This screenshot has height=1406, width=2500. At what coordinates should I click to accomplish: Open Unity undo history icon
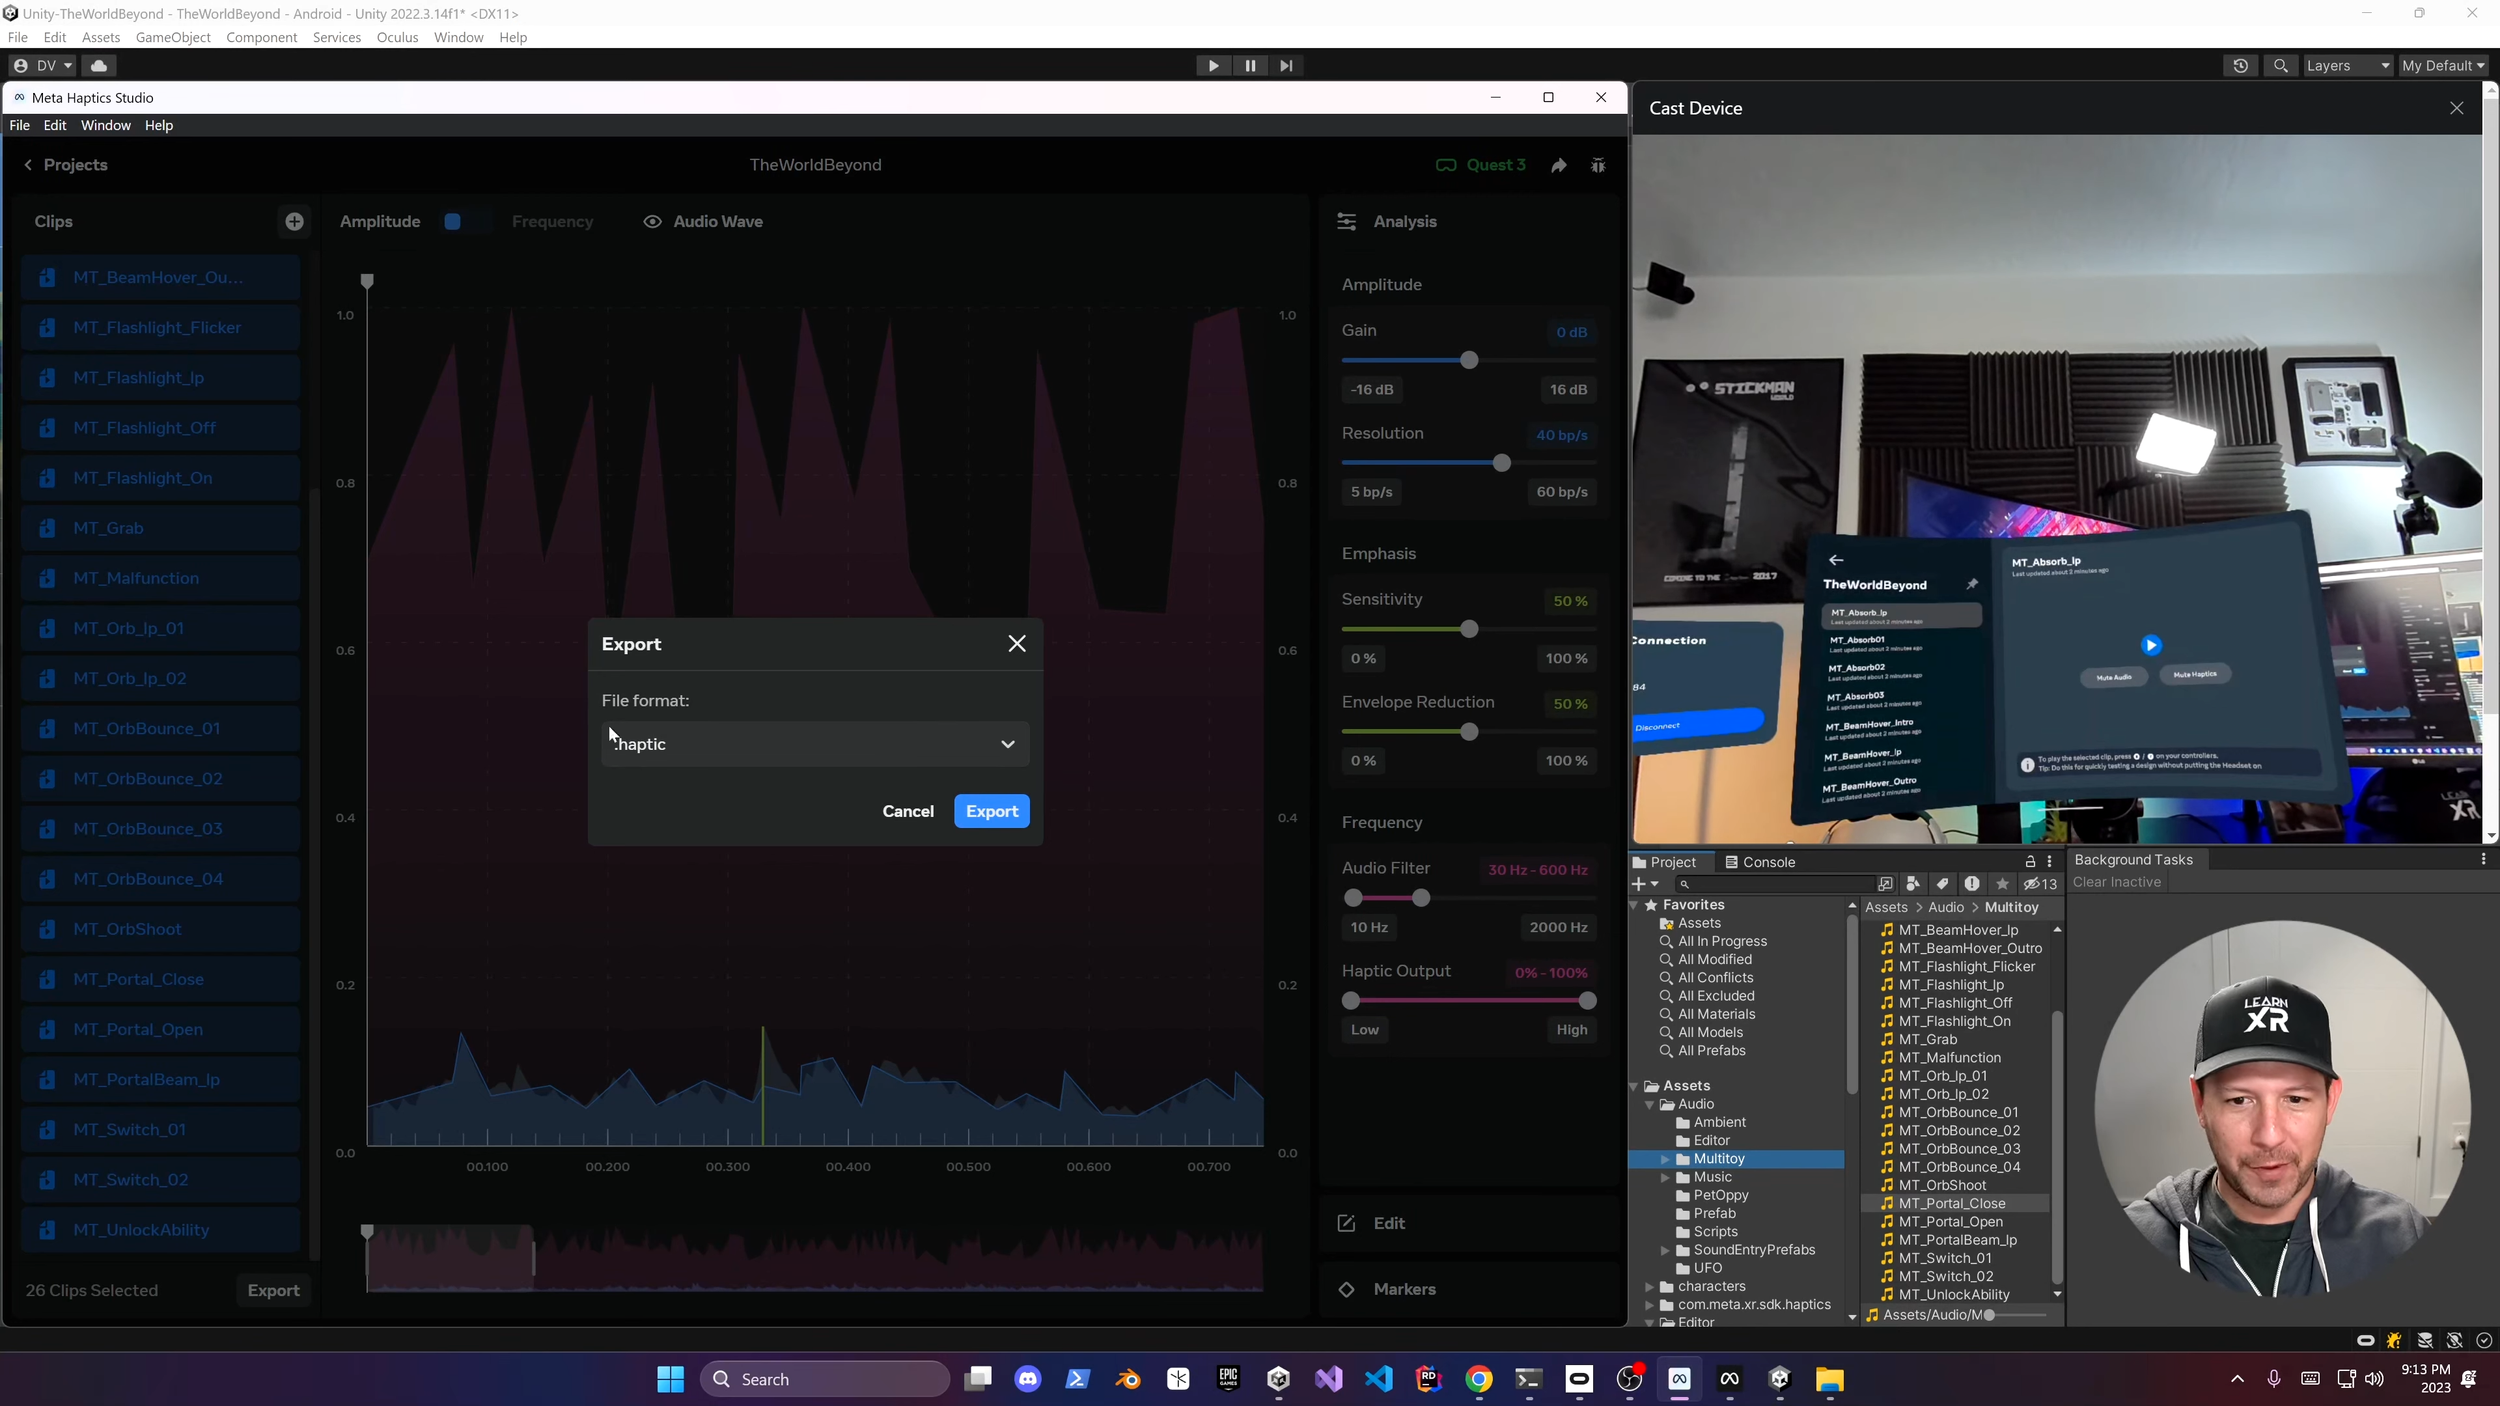click(2240, 66)
